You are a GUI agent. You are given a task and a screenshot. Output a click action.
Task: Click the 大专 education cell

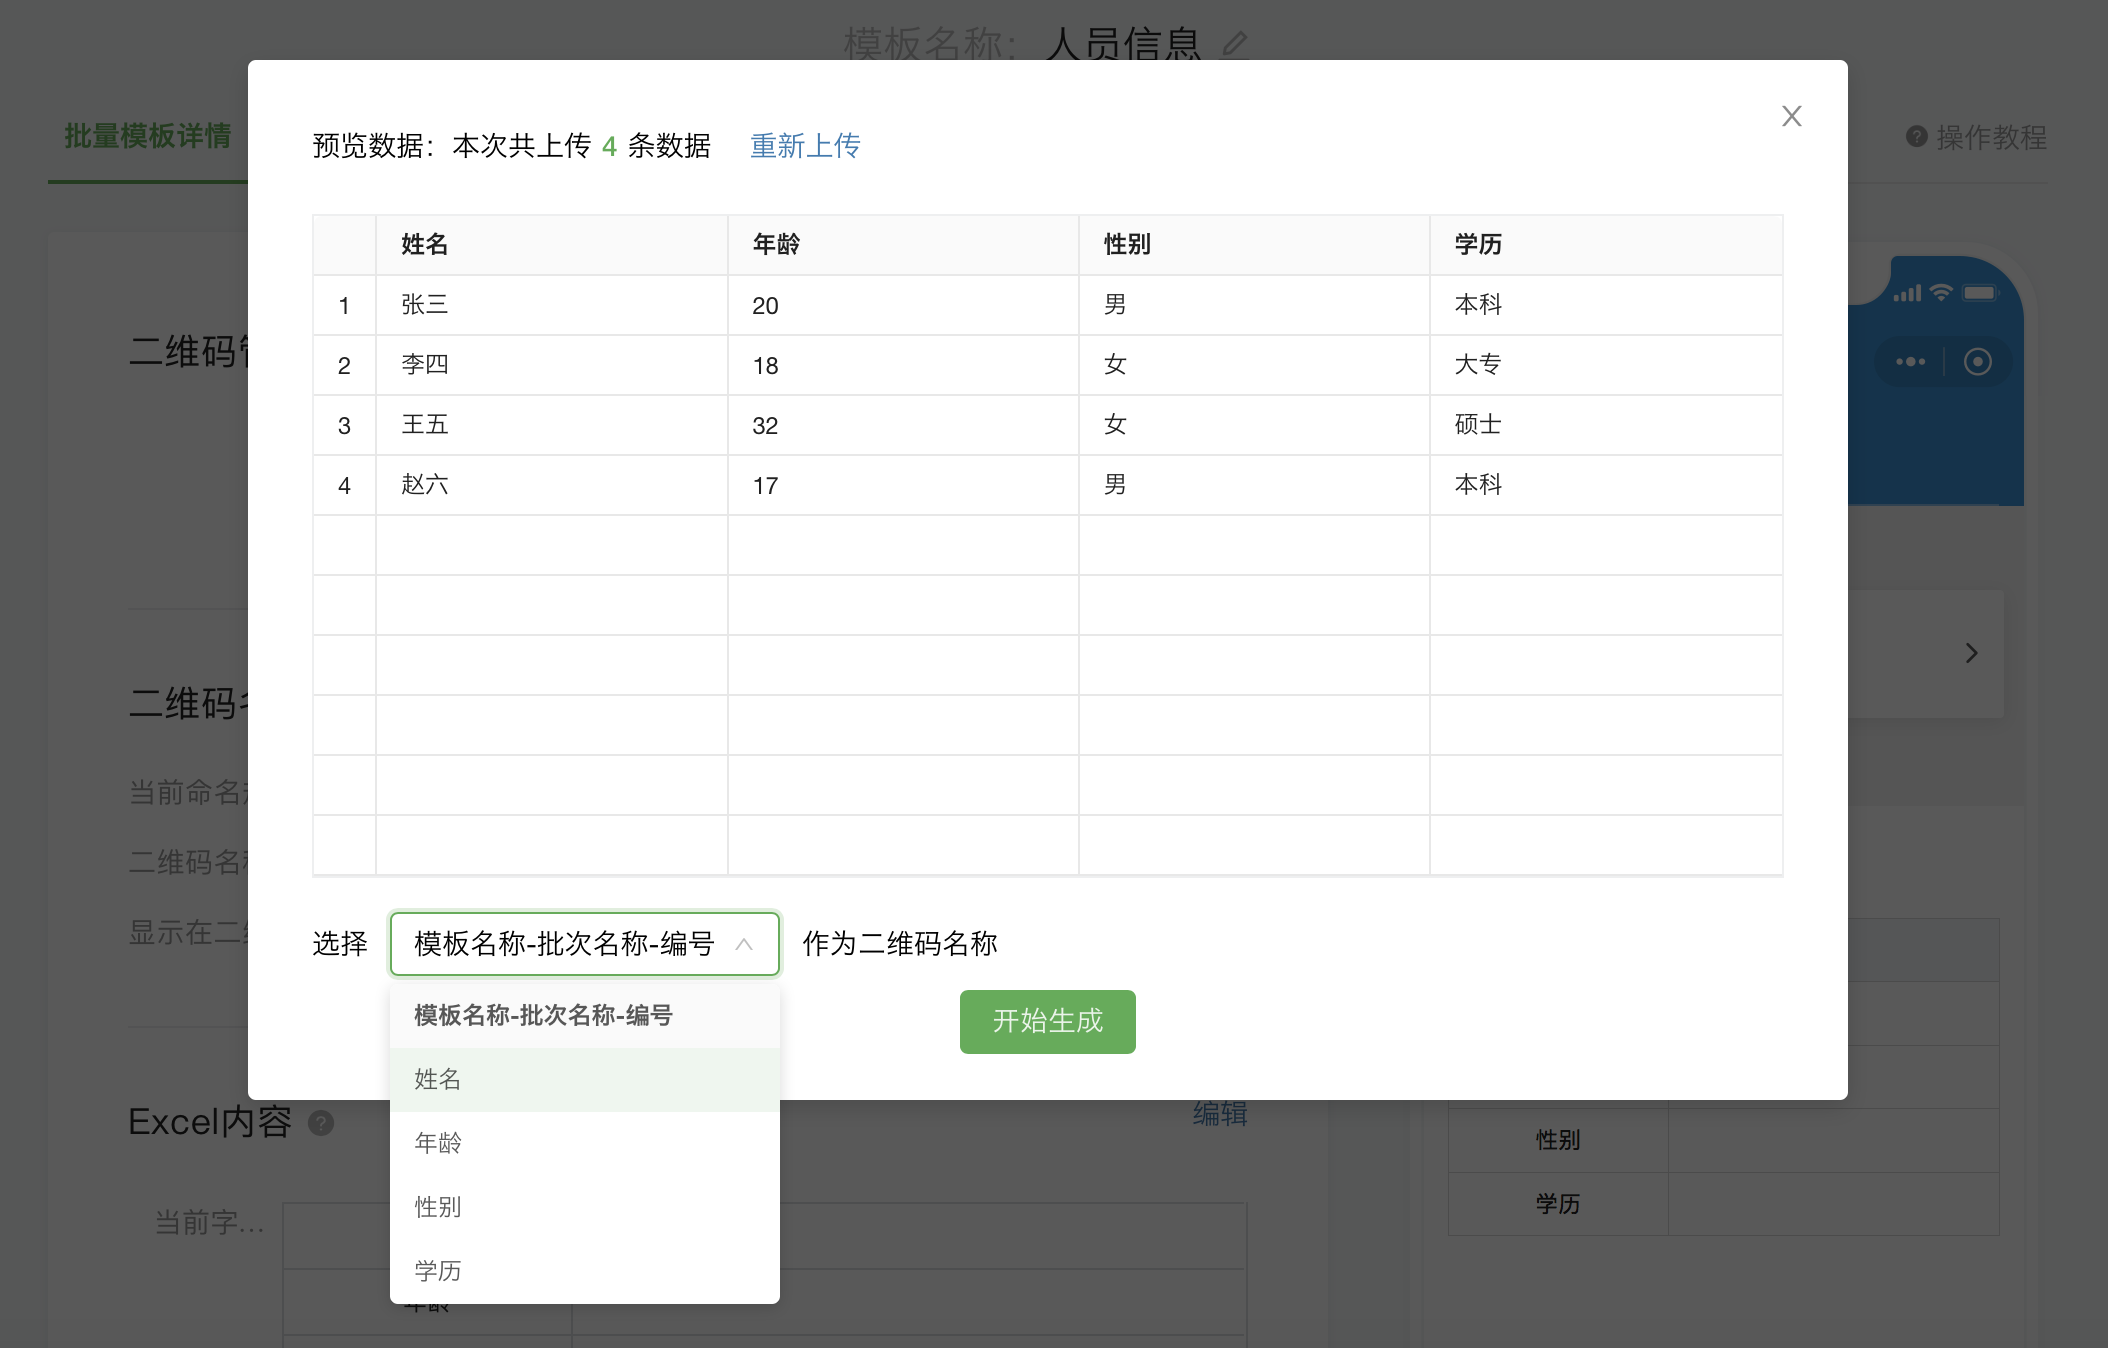pyautogui.click(x=1606, y=365)
